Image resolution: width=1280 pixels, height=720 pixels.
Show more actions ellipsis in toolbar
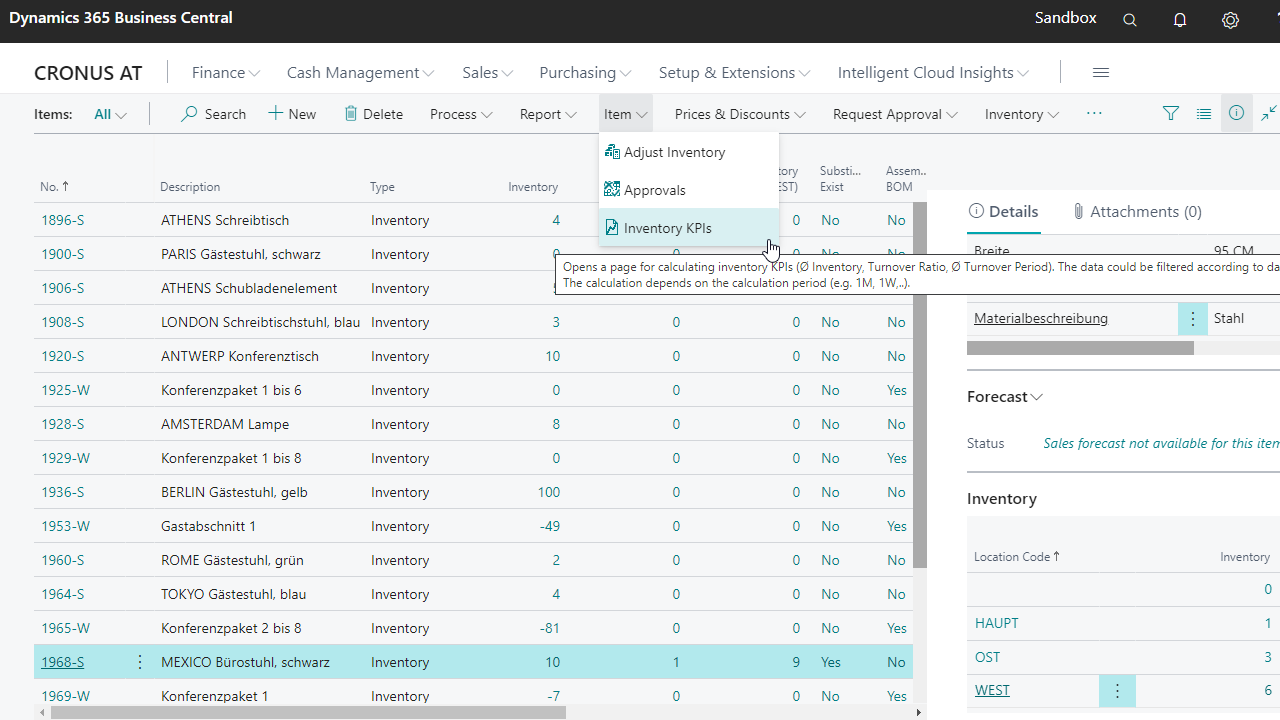click(x=1094, y=114)
